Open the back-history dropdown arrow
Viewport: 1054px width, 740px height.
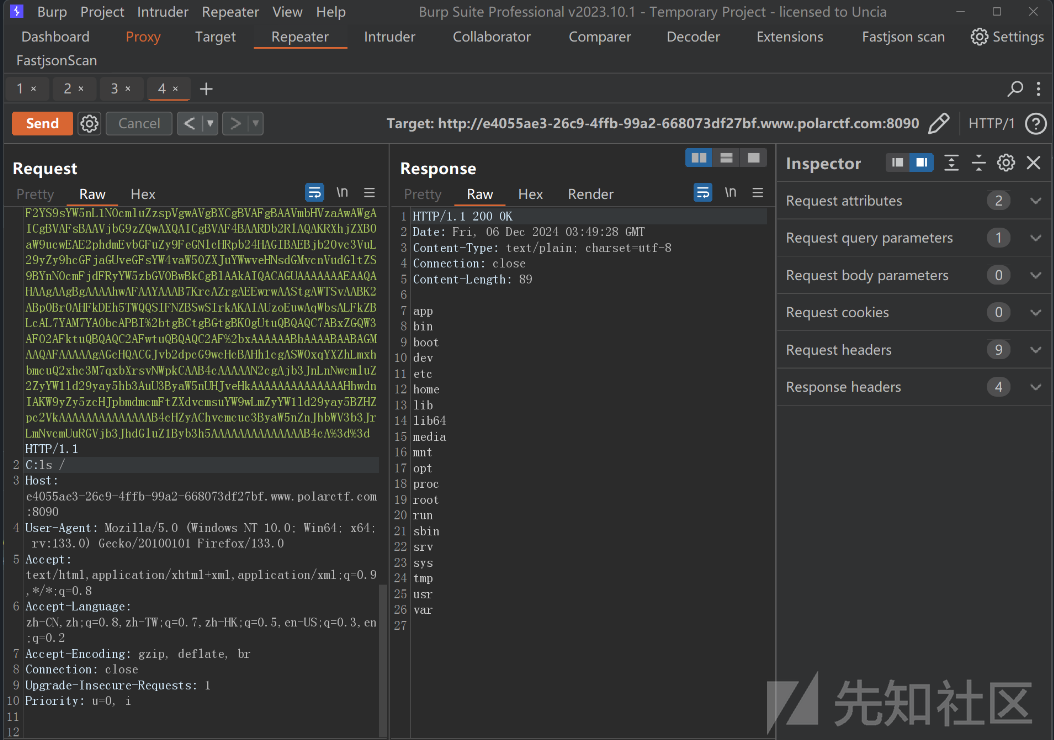(x=210, y=124)
